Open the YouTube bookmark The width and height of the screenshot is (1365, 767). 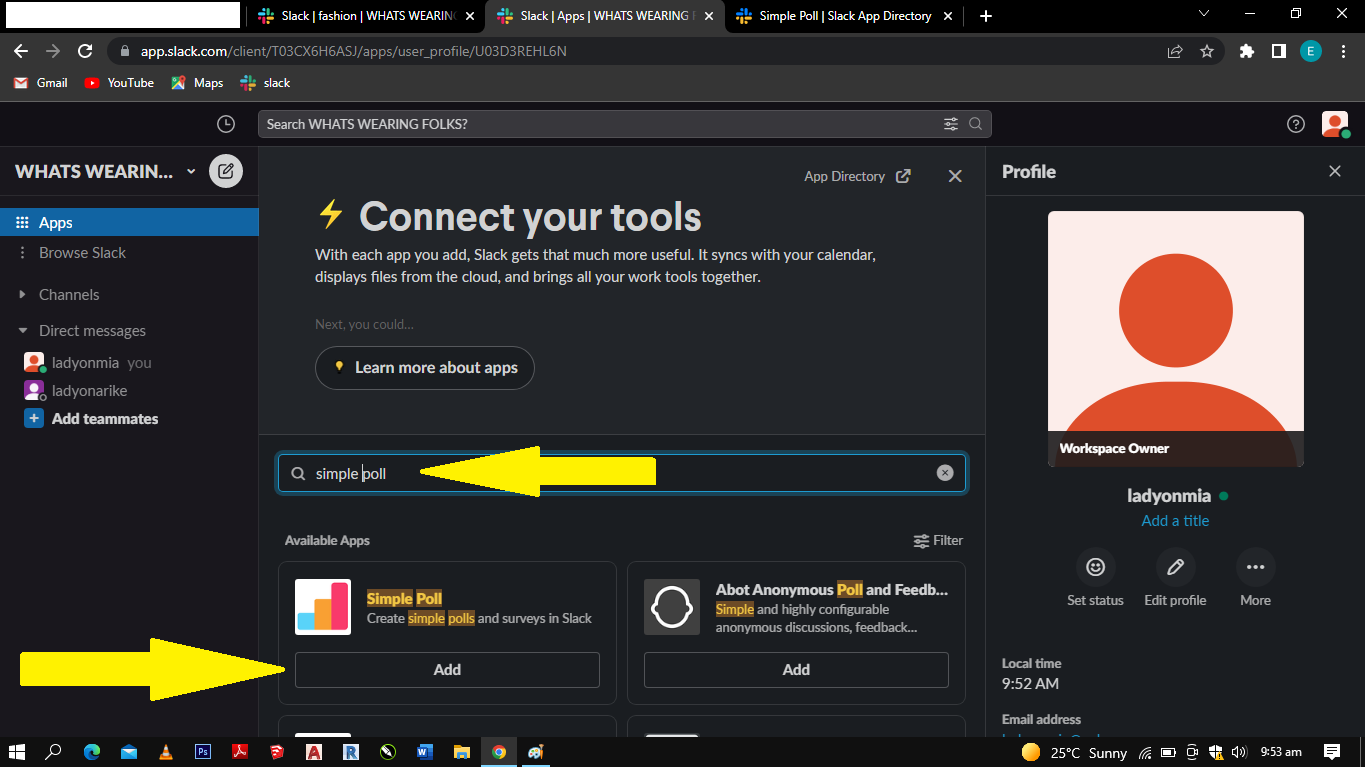coord(119,83)
